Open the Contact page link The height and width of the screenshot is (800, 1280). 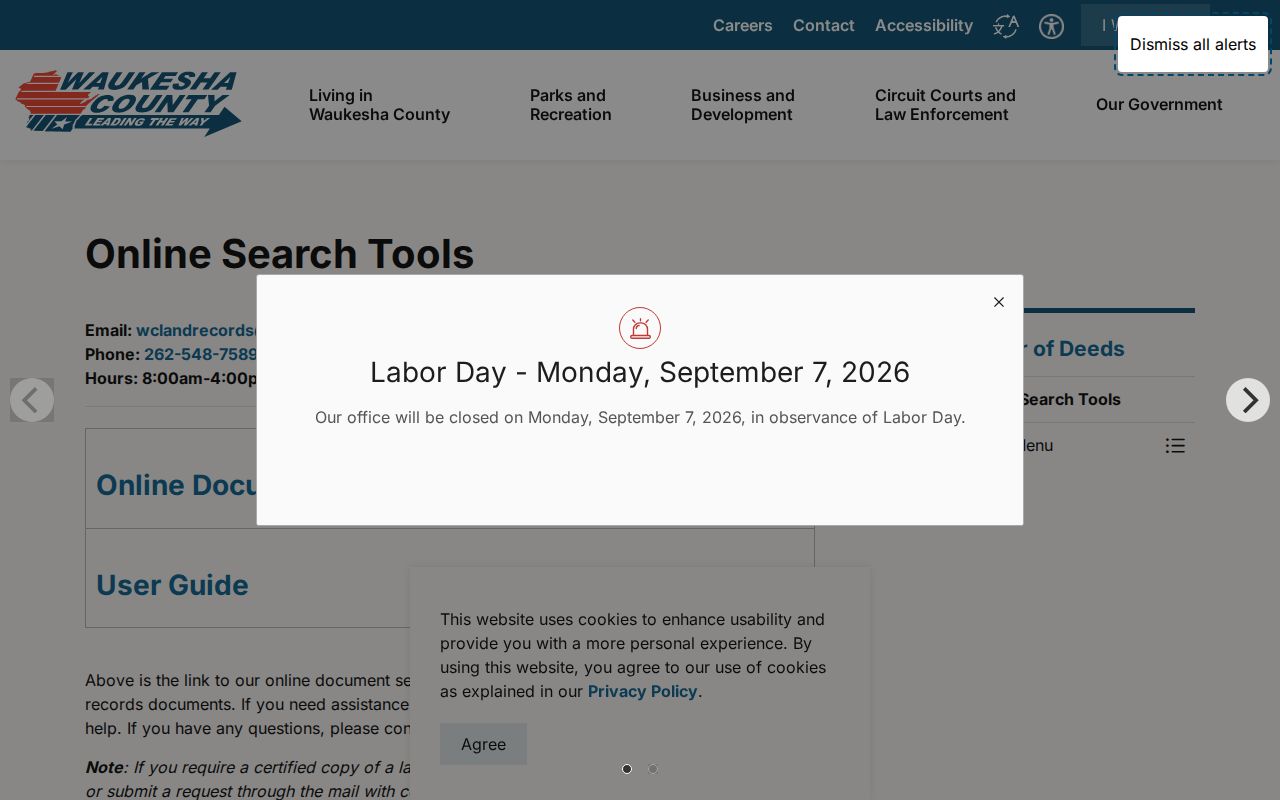click(x=824, y=25)
